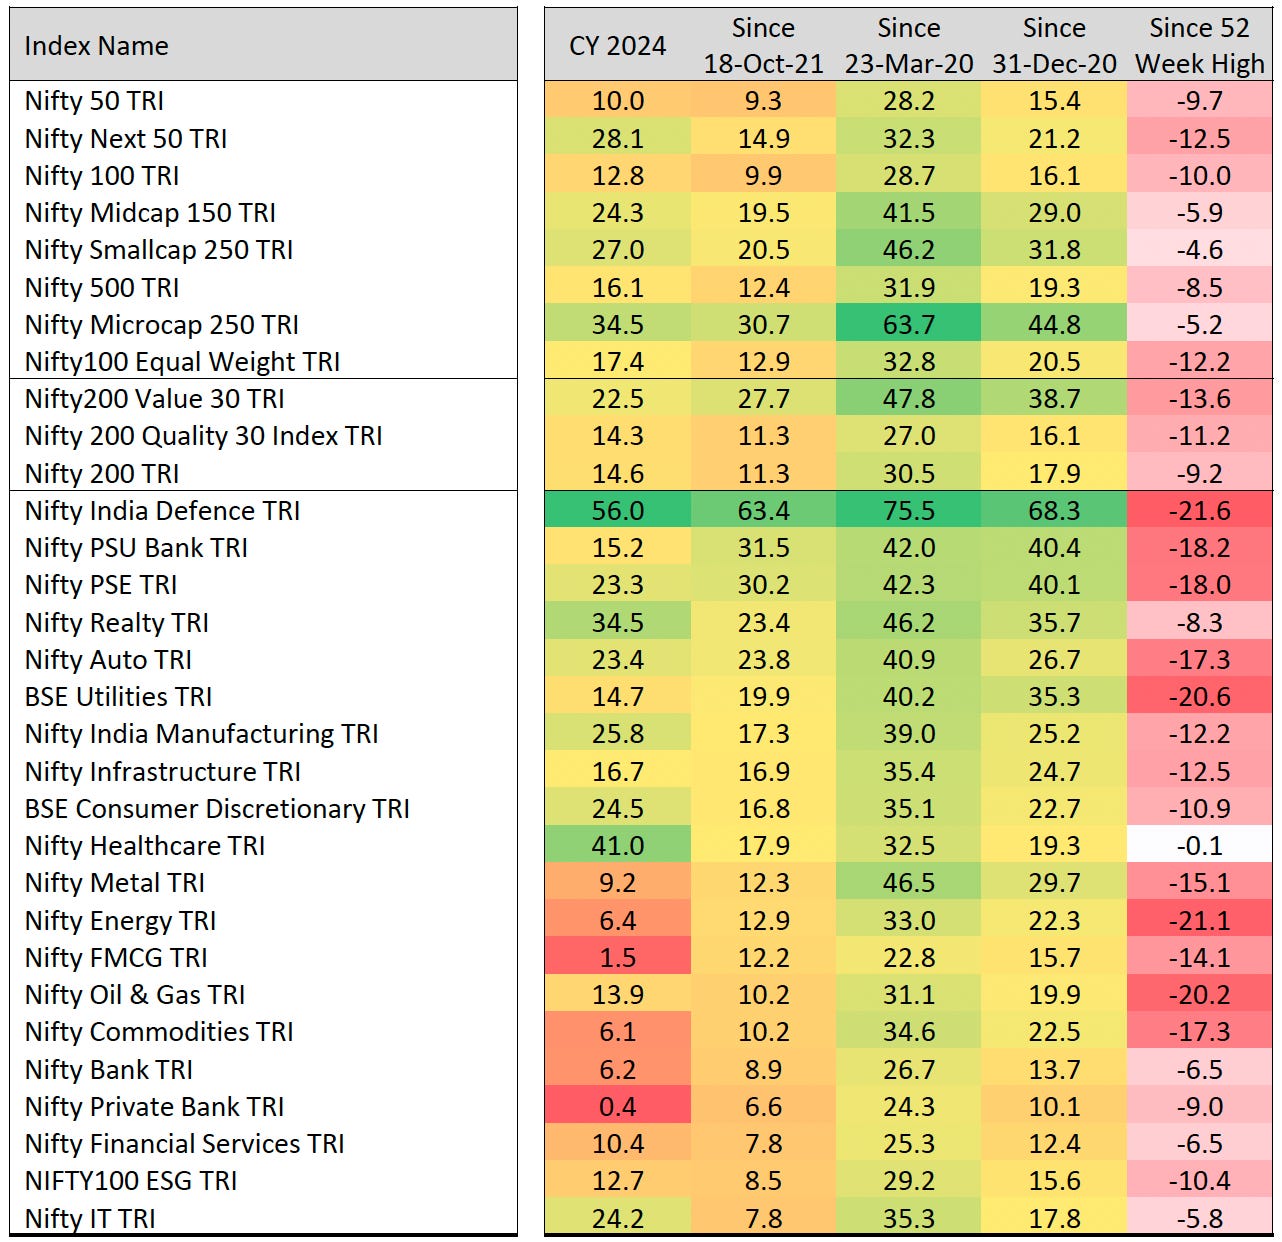Click the NIFTY100 ESG TRI label
This screenshot has height=1242, width=1282.
131,1181
